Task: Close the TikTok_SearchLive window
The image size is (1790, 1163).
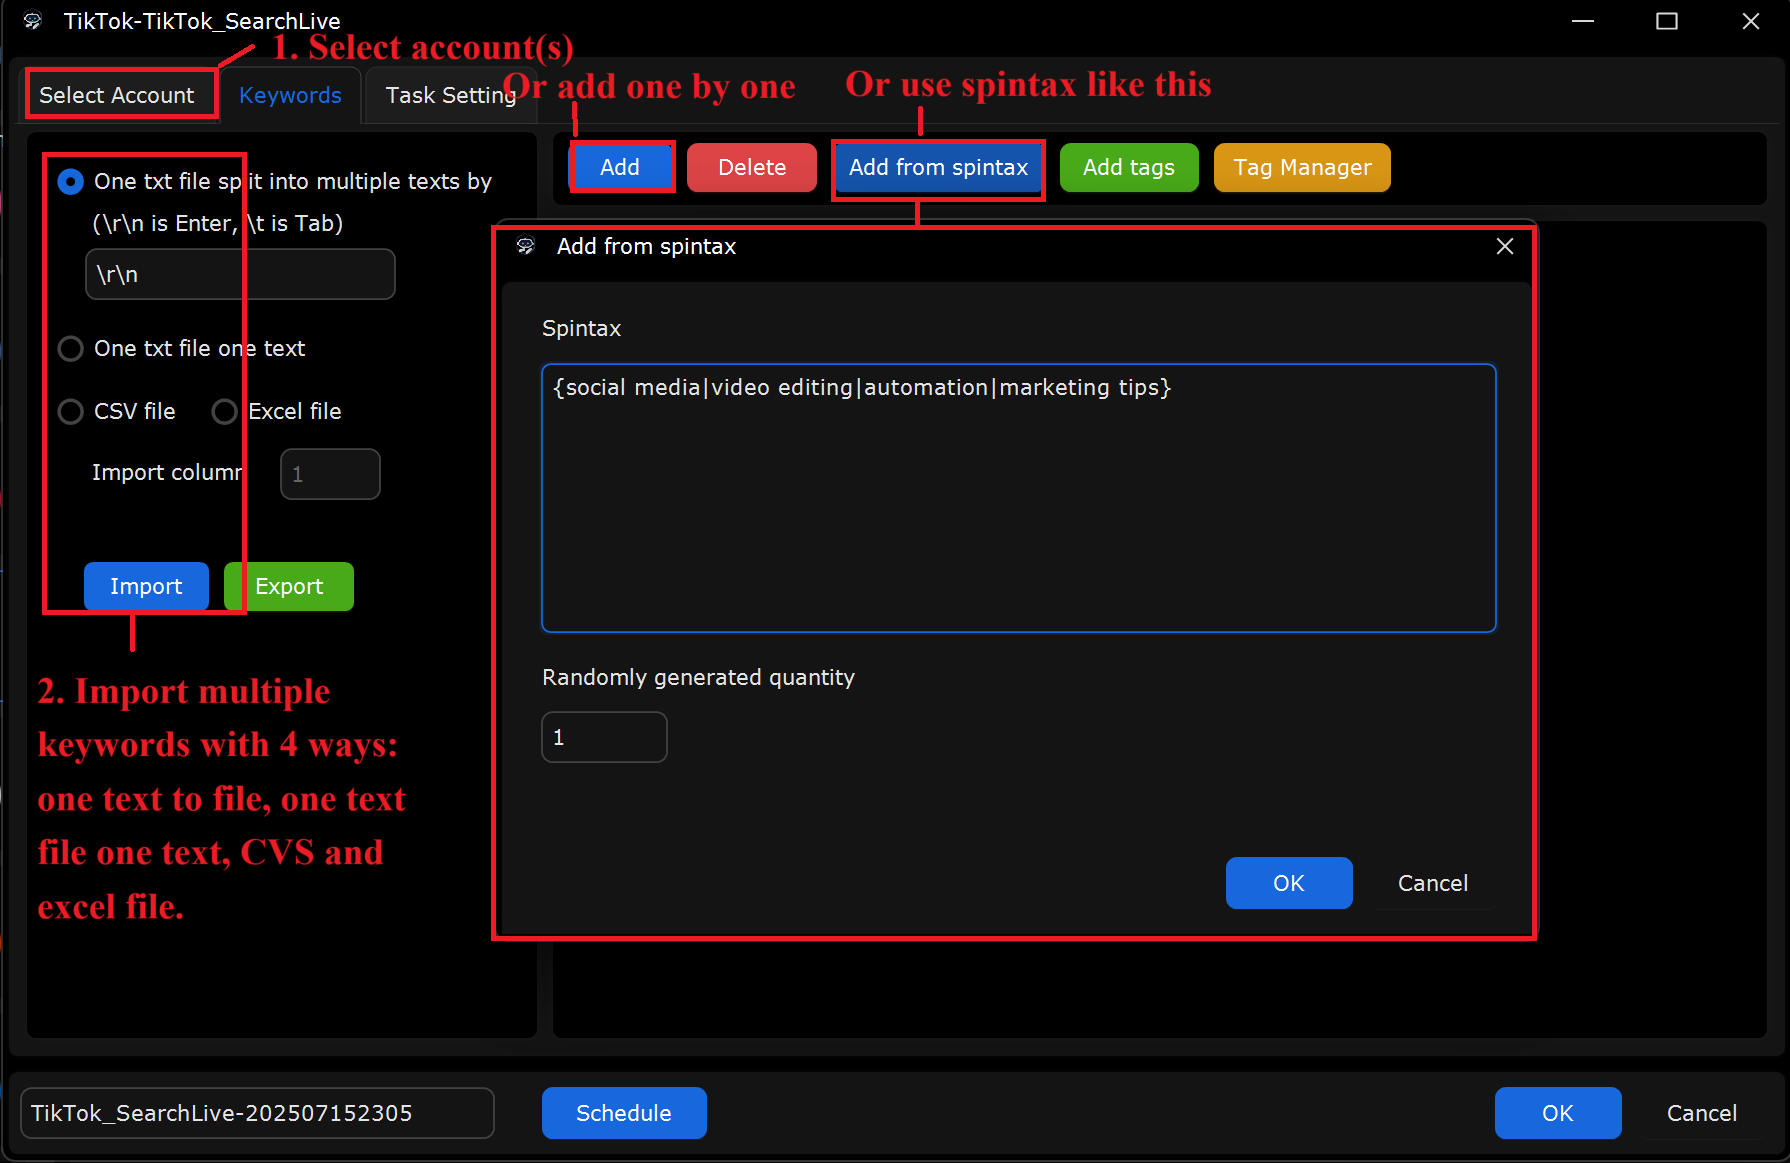Action: (x=1751, y=21)
